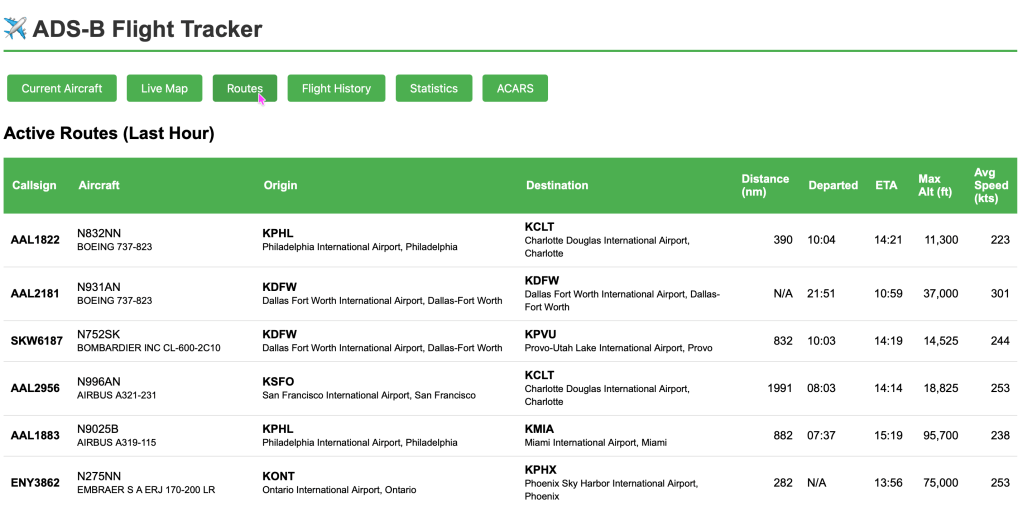This screenshot has width=1023, height=506.
Task: Click the Avg Speed (kts) column header
Action: (991, 185)
